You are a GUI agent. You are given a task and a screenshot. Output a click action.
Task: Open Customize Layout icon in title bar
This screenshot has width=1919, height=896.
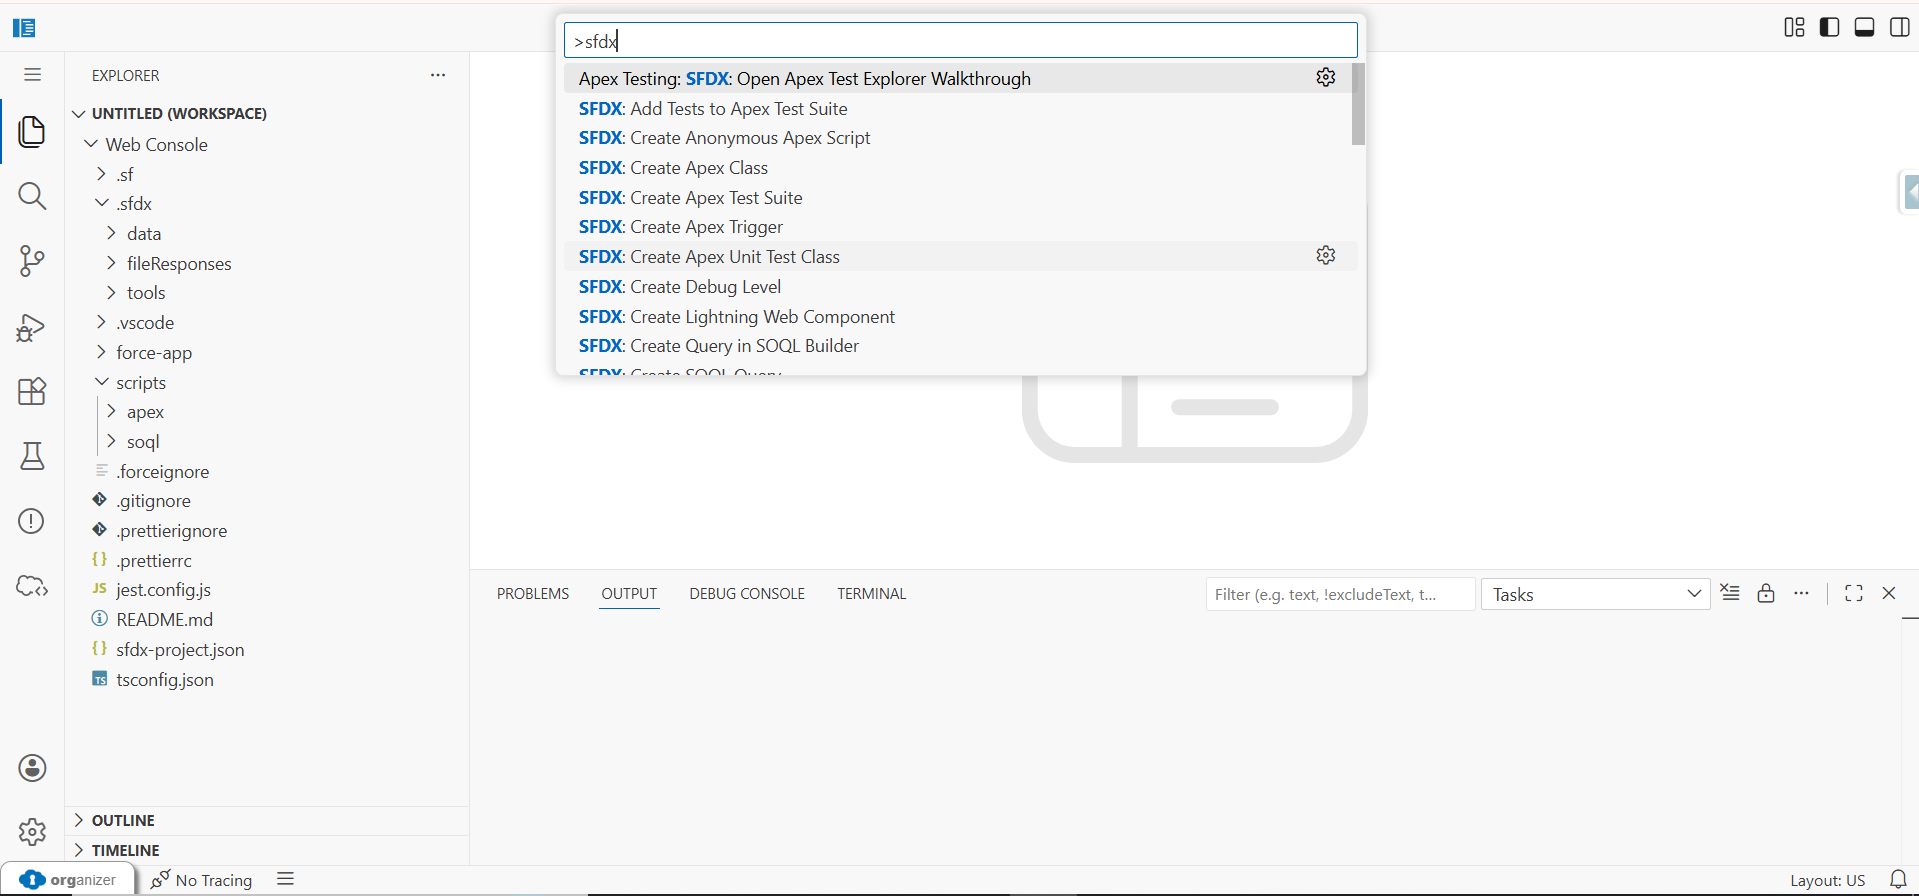coord(1794,27)
